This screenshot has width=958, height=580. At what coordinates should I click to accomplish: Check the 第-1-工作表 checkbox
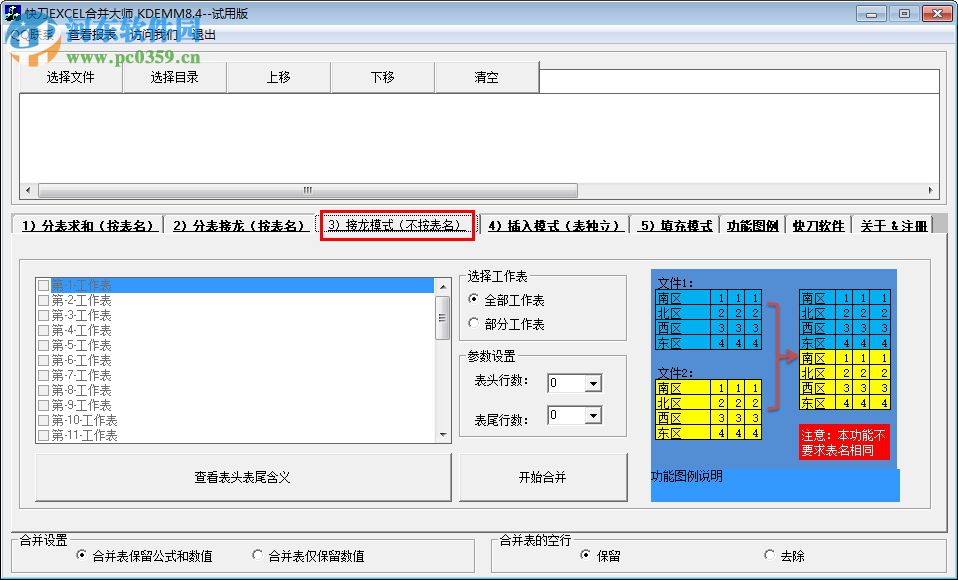click(44, 285)
